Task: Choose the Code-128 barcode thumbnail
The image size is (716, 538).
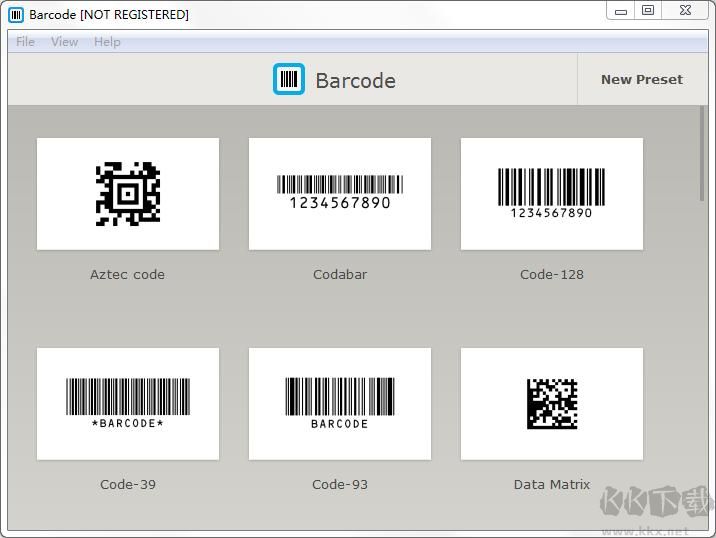Action: click(552, 194)
